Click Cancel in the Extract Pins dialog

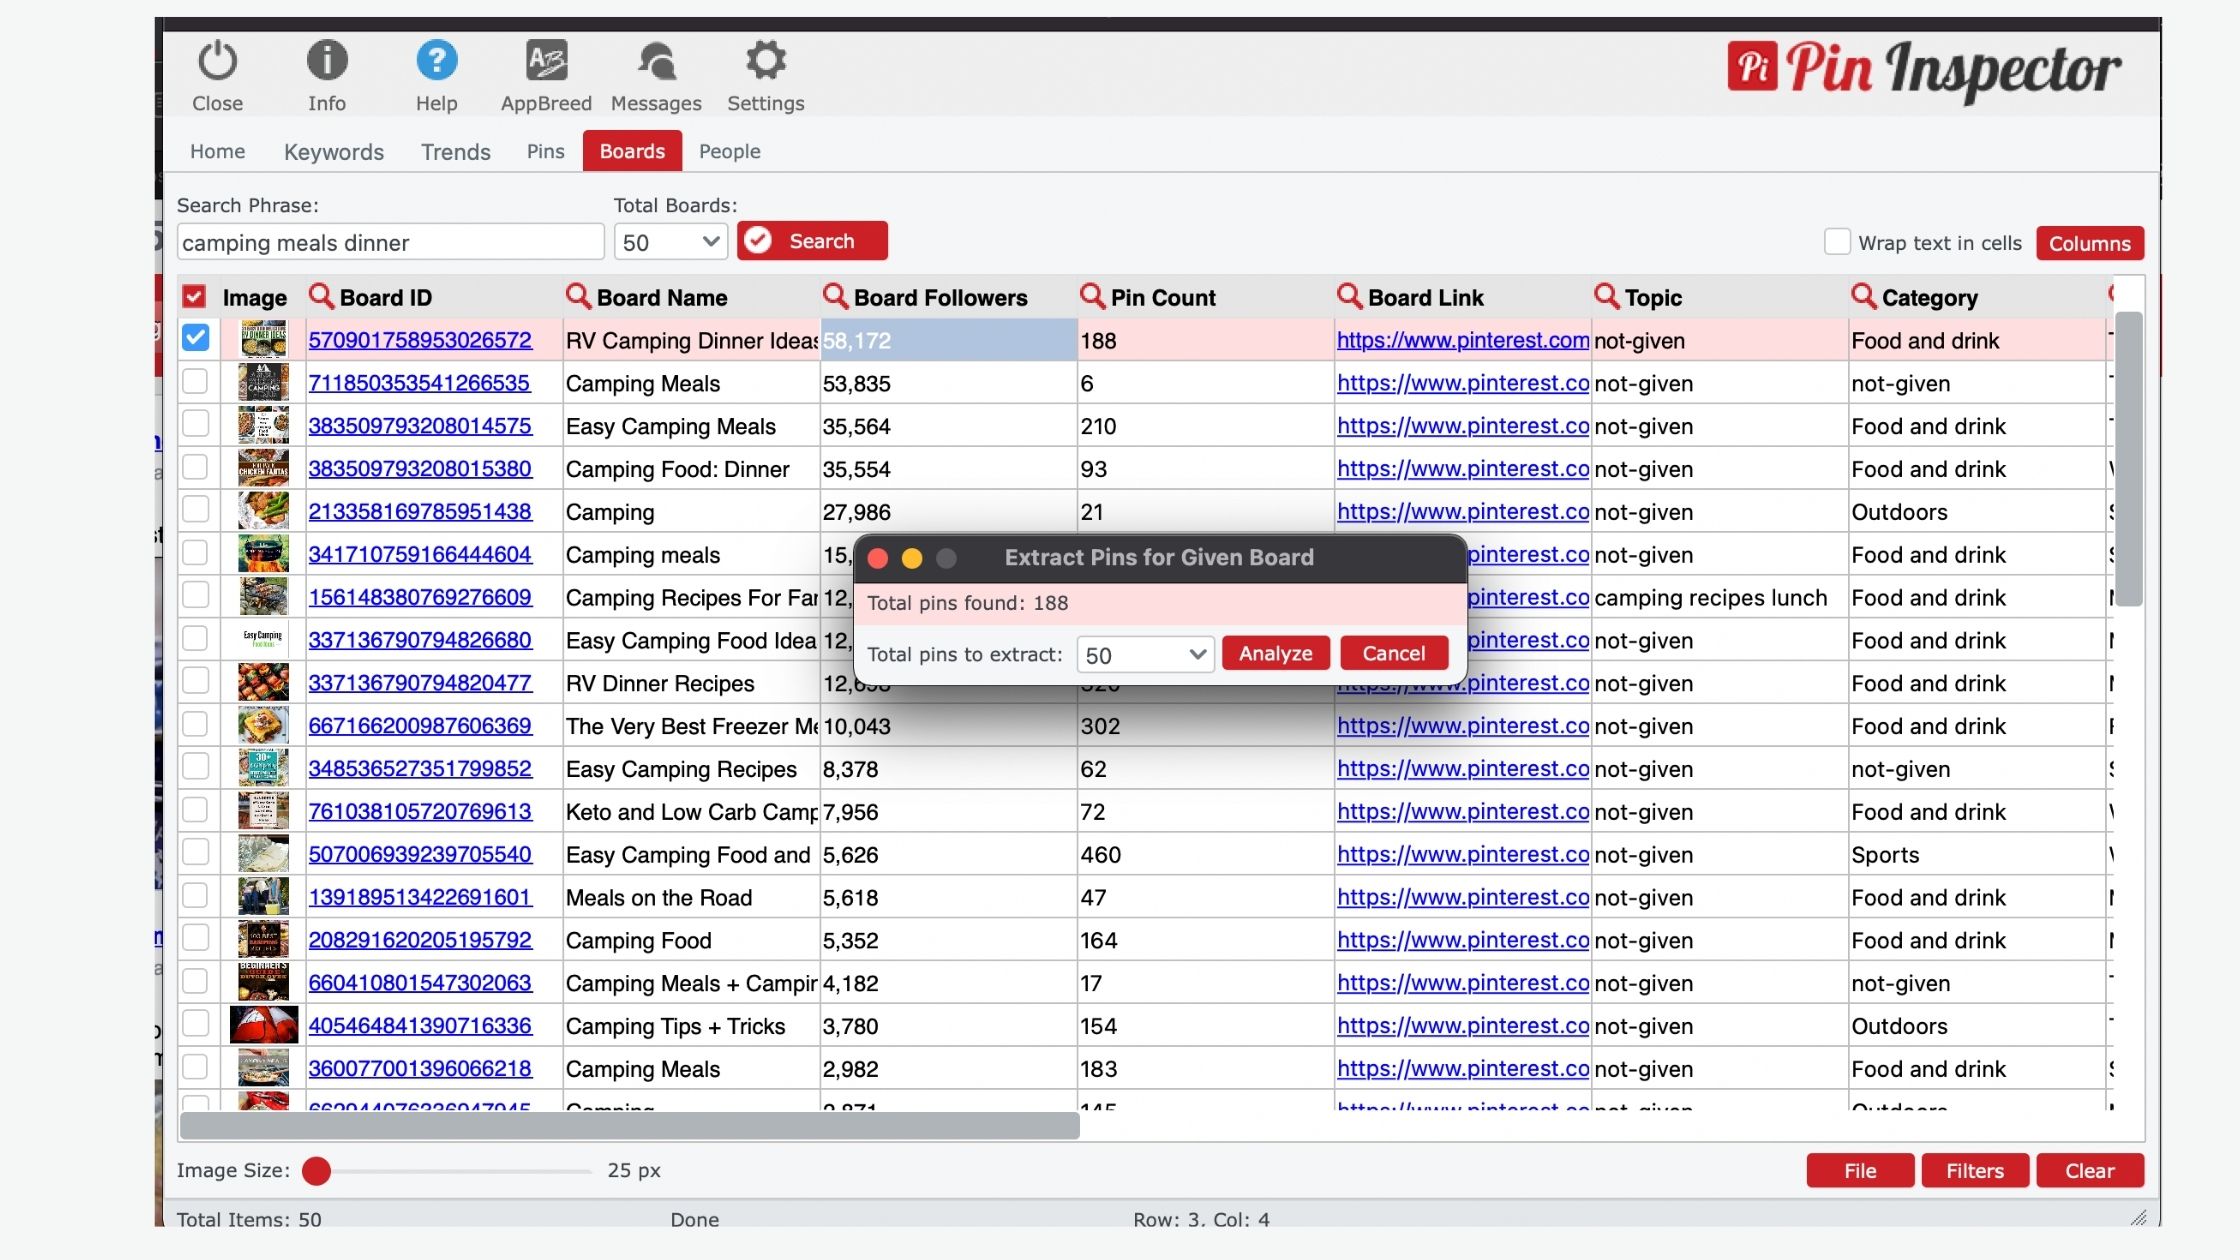point(1394,653)
